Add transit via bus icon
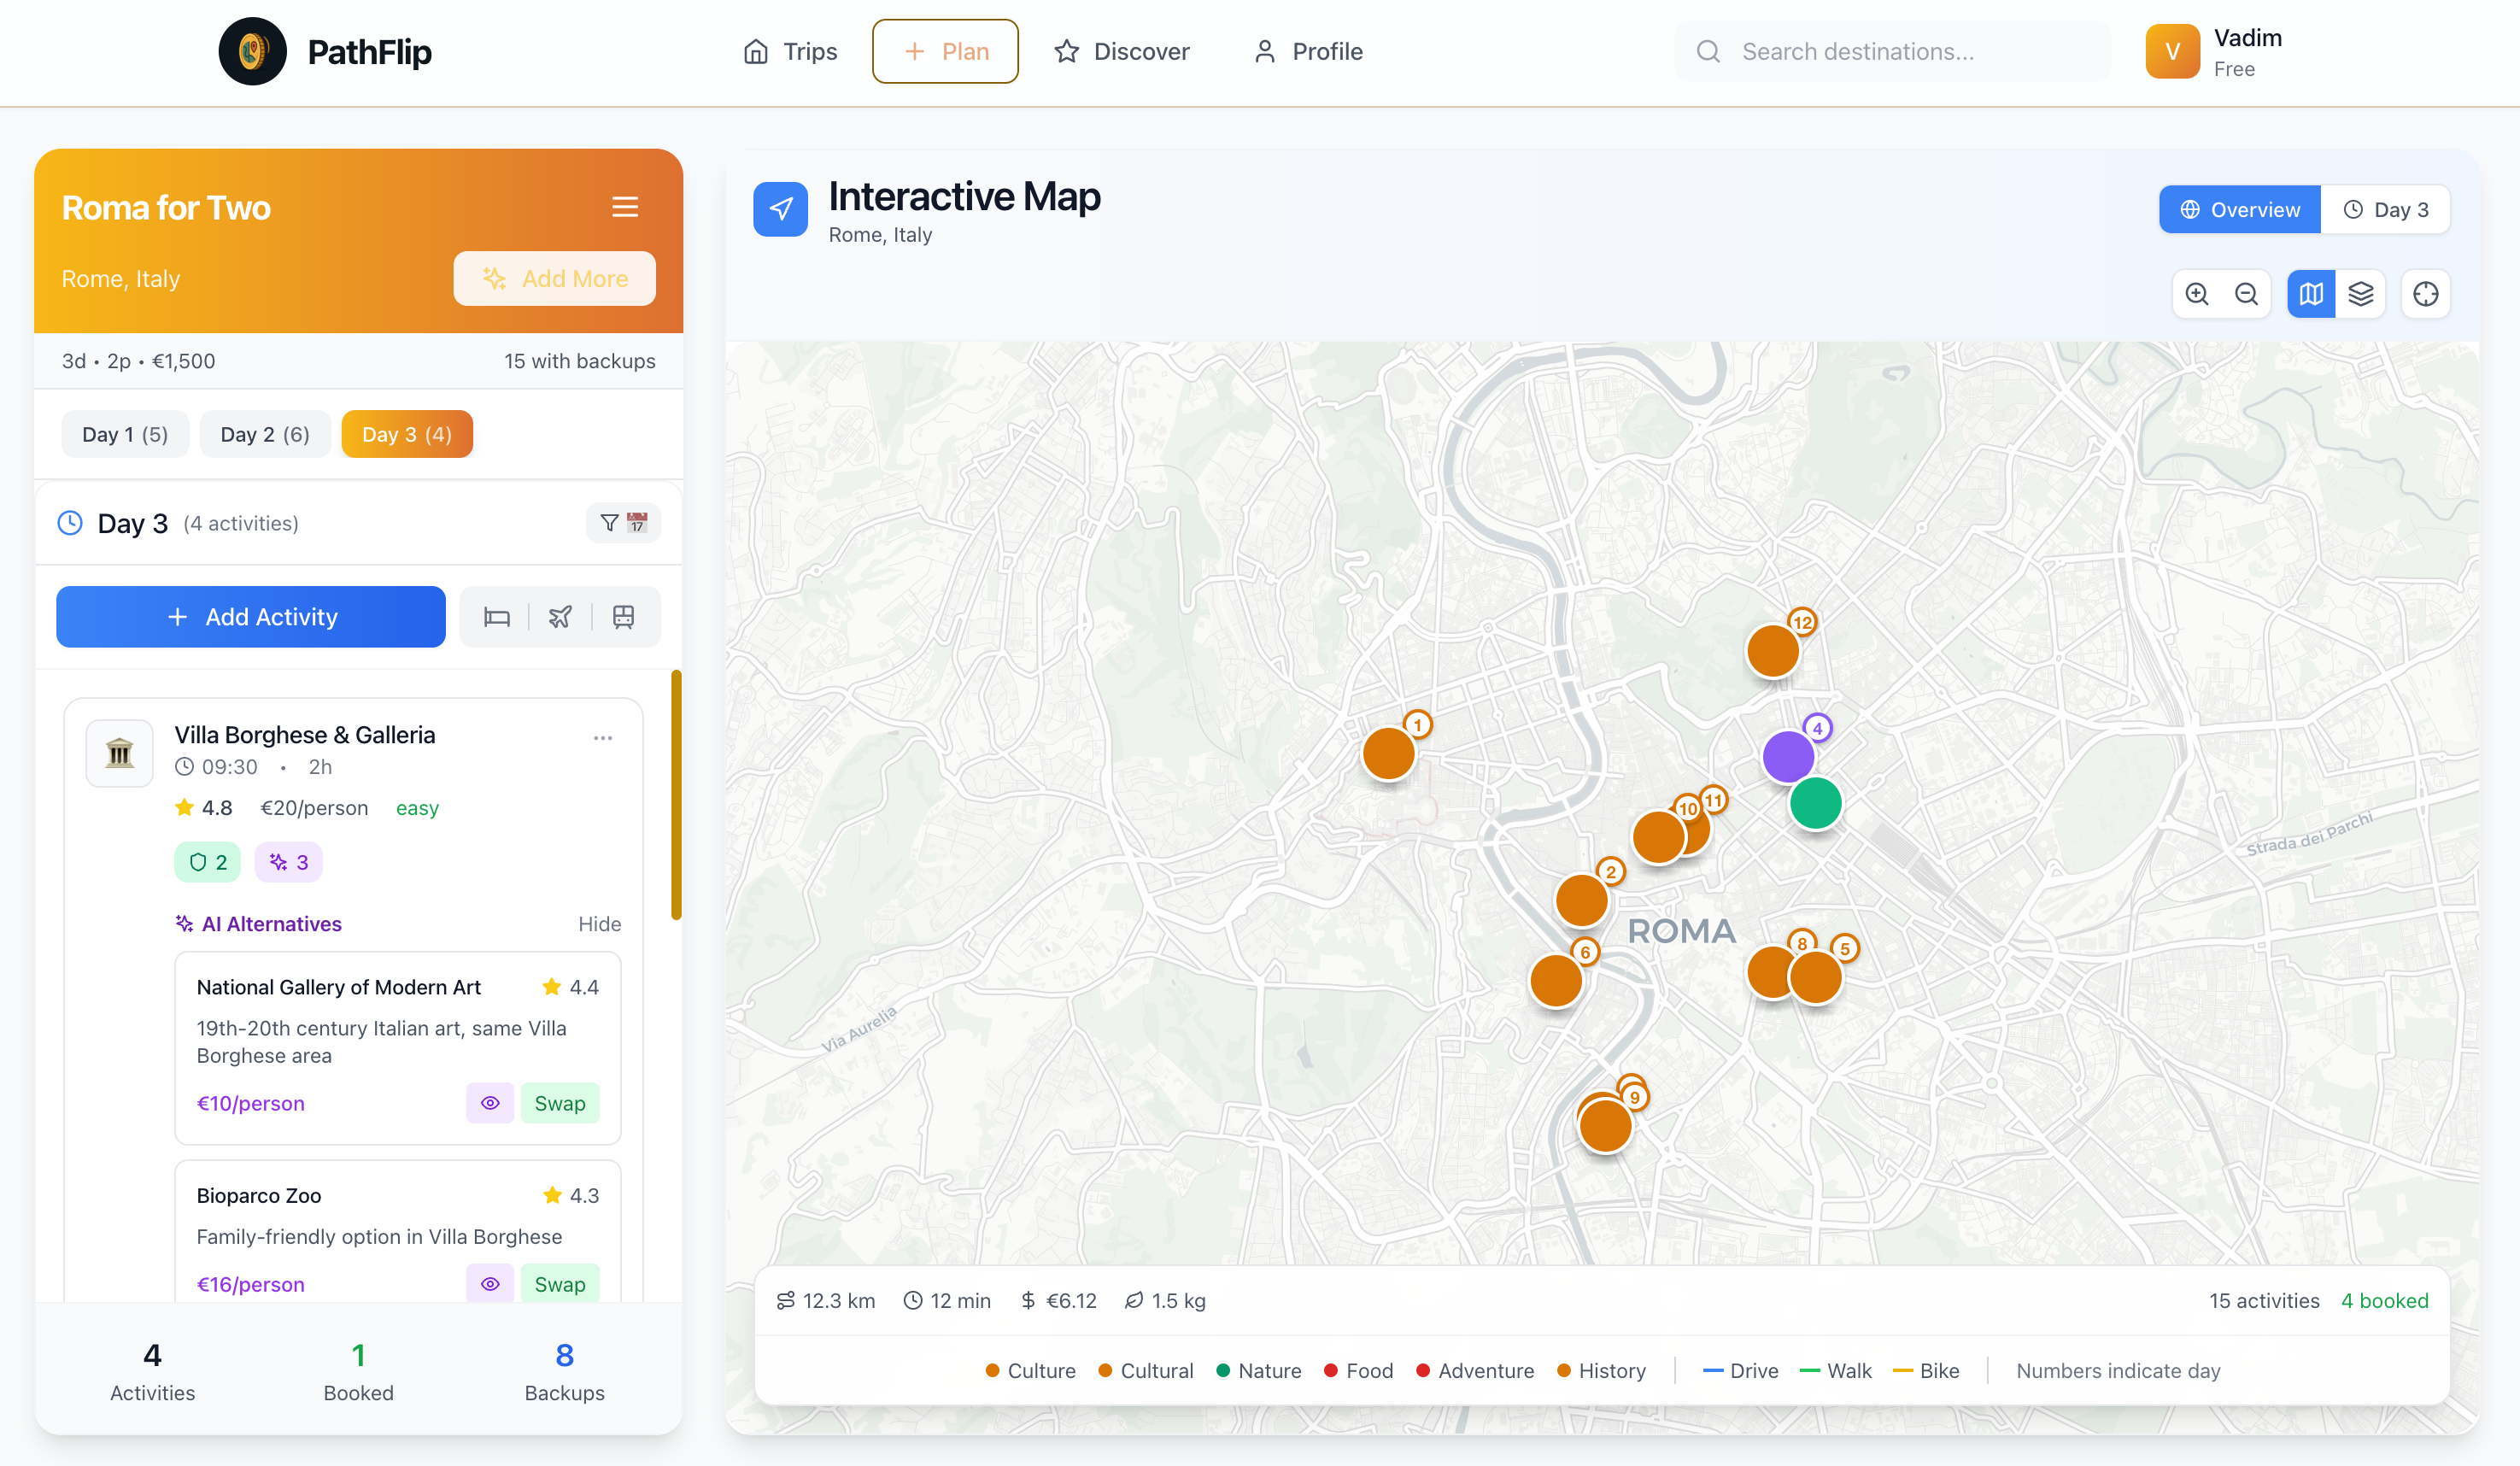Screen dimensions: 2520x1466 click(623, 617)
